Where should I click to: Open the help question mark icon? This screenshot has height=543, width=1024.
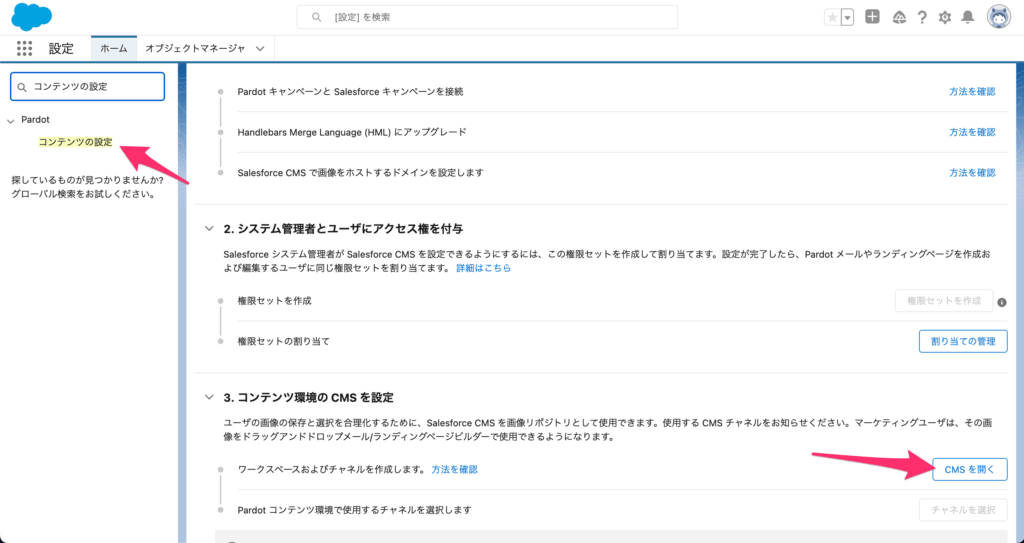coord(921,18)
